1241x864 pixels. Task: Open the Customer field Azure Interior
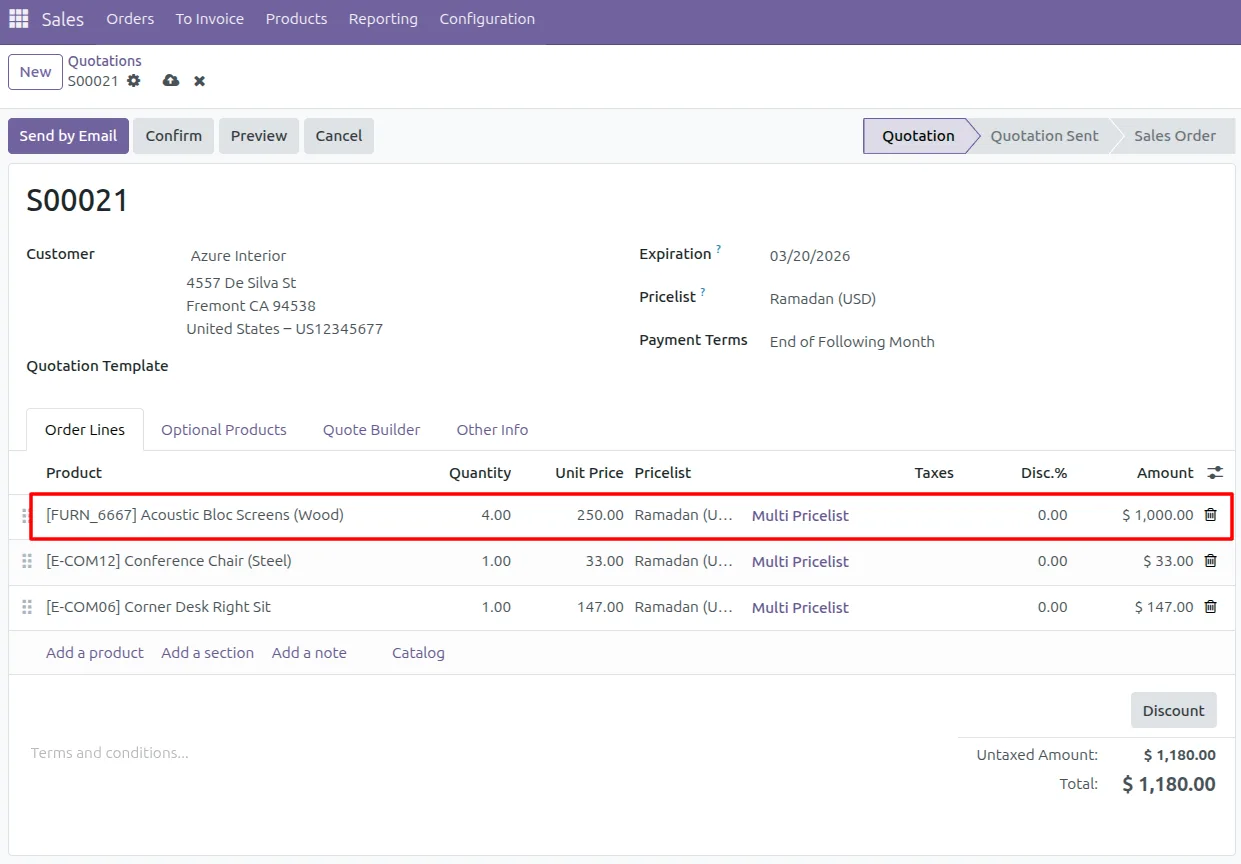pos(238,256)
